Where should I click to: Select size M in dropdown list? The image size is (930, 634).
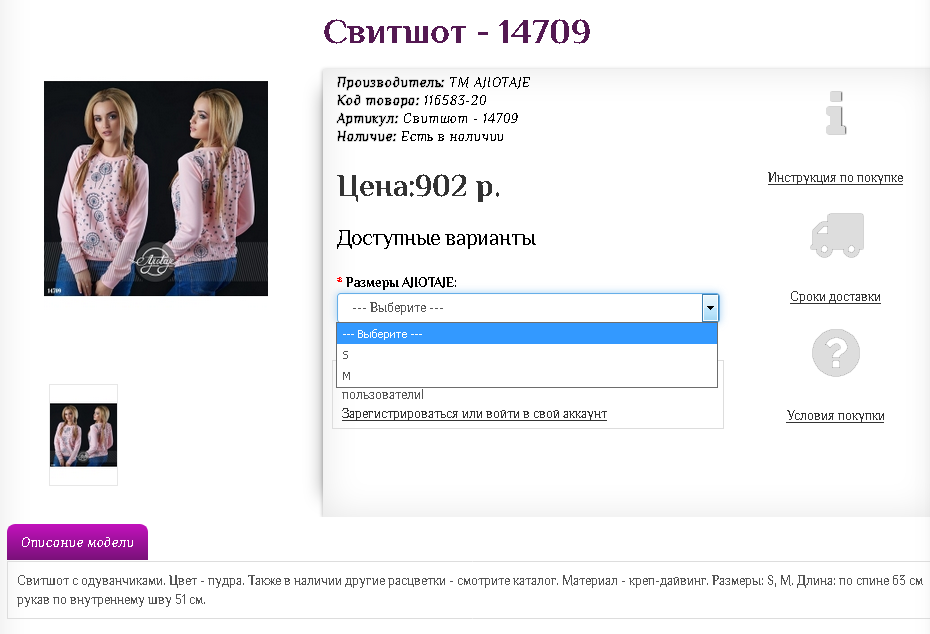point(527,376)
